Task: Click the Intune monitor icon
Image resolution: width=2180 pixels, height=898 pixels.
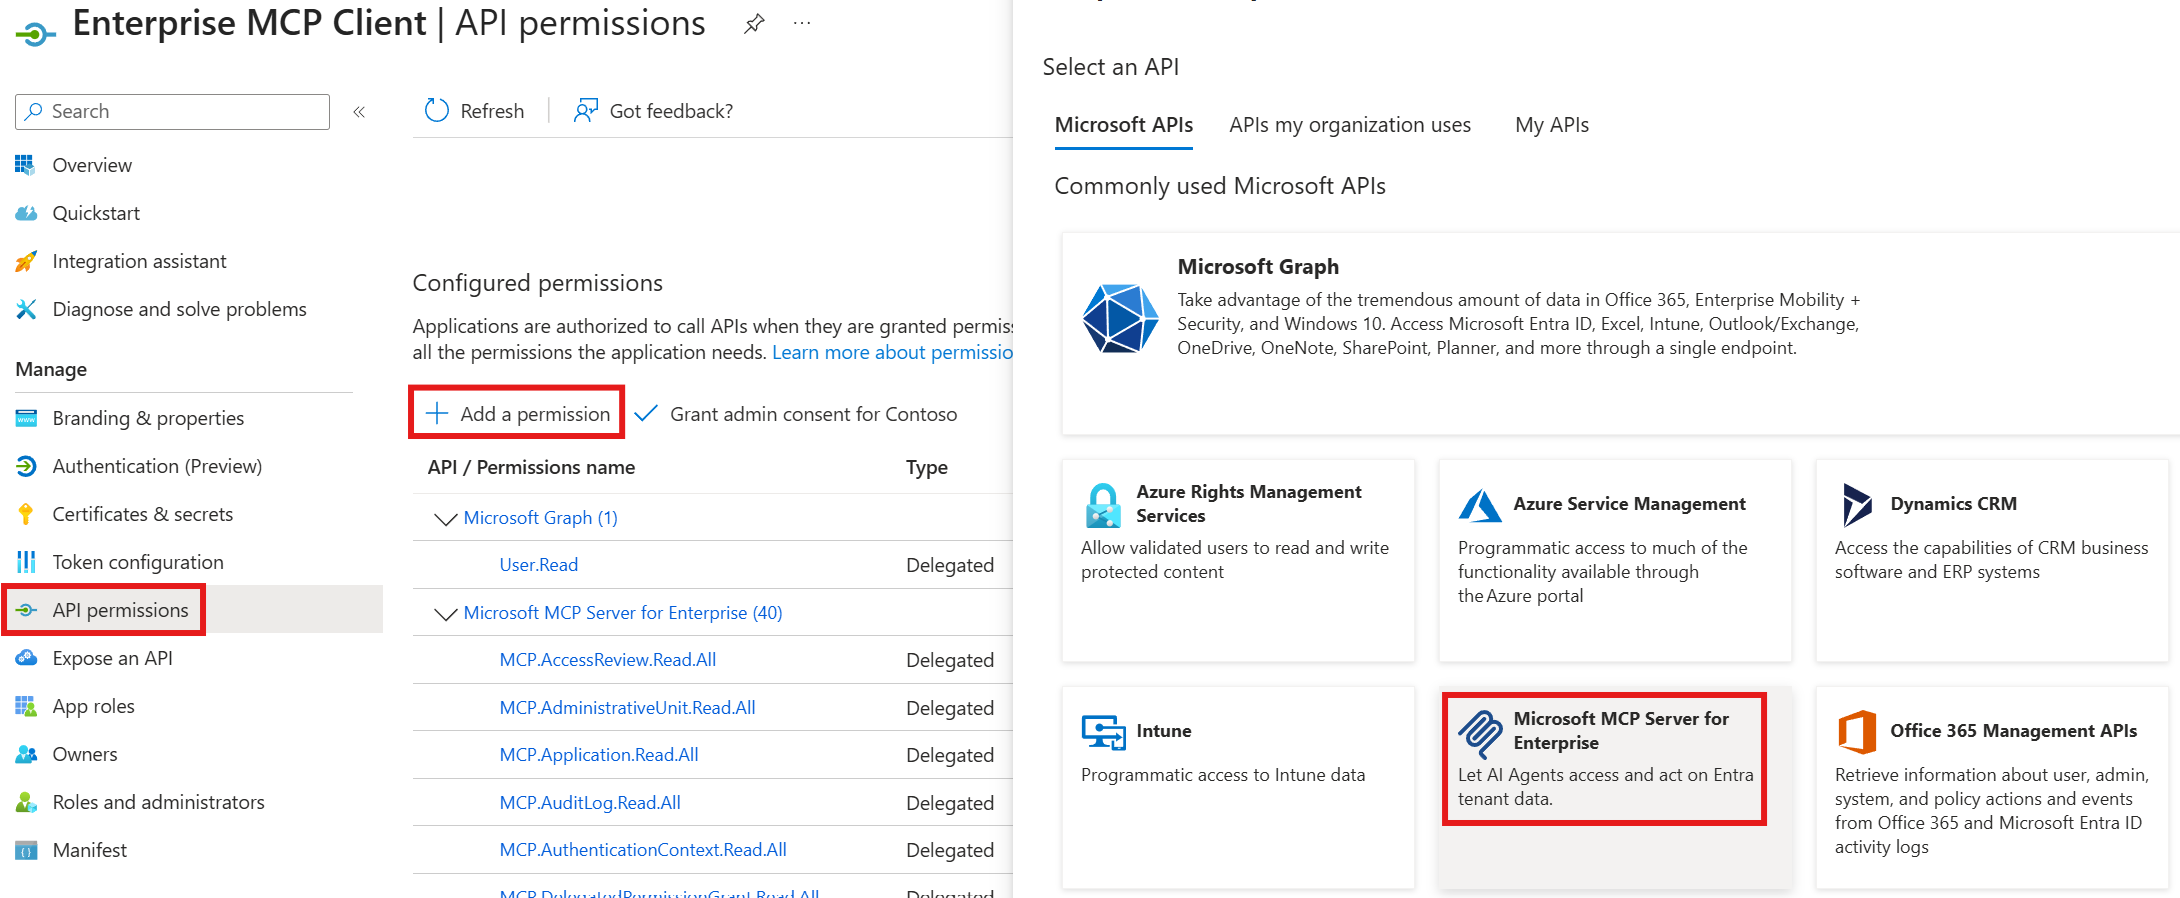Action: click(1103, 732)
